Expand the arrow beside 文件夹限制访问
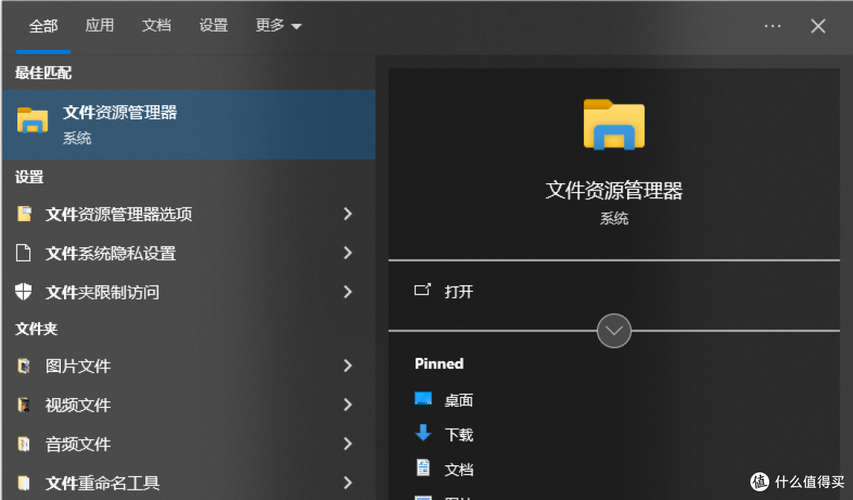Viewport: 853px width, 500px height. click(x=348, y=292)
